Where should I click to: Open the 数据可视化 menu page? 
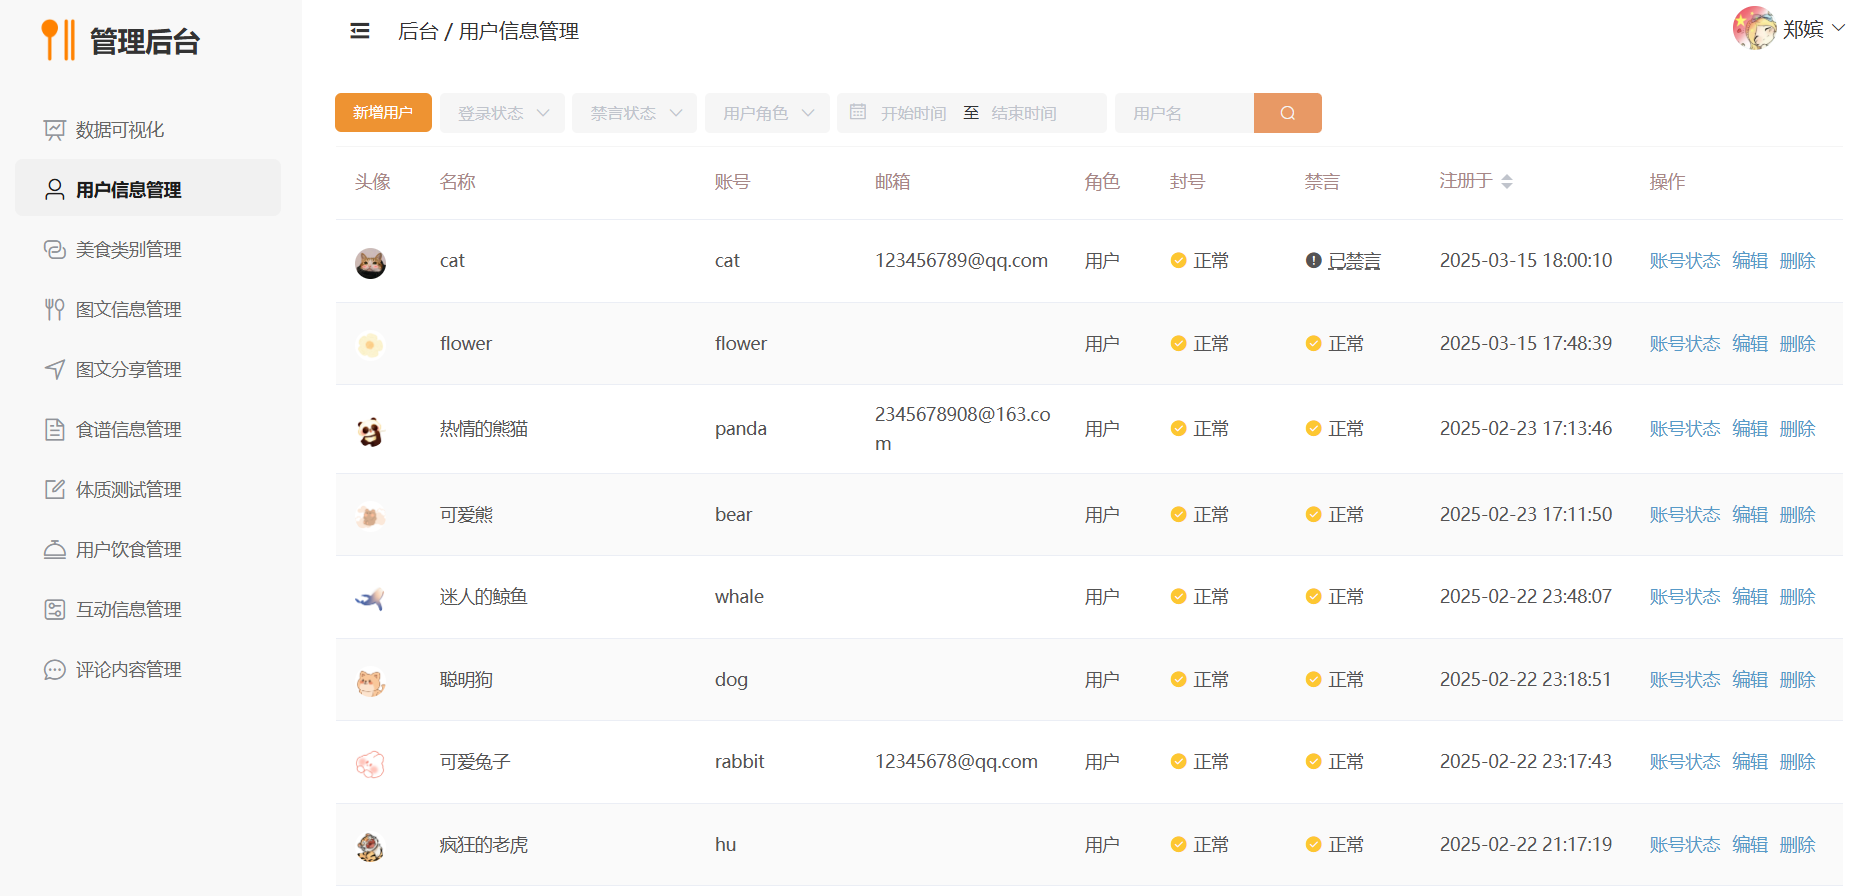pos(148,130)
